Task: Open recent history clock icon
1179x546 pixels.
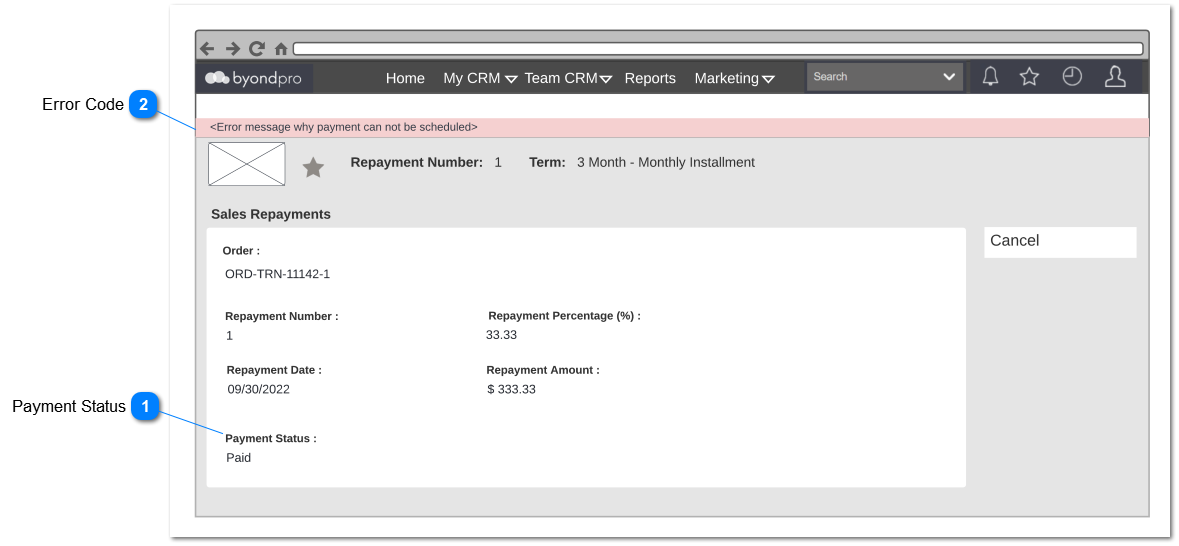Action: pyautogui.click(x=1071, y=77)
